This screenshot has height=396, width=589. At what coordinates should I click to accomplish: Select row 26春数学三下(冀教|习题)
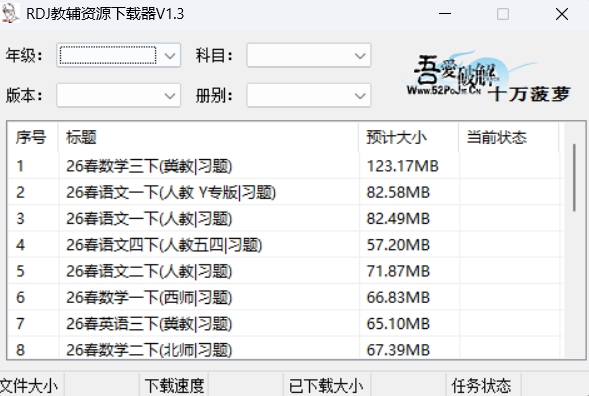[x=284, y=166]
